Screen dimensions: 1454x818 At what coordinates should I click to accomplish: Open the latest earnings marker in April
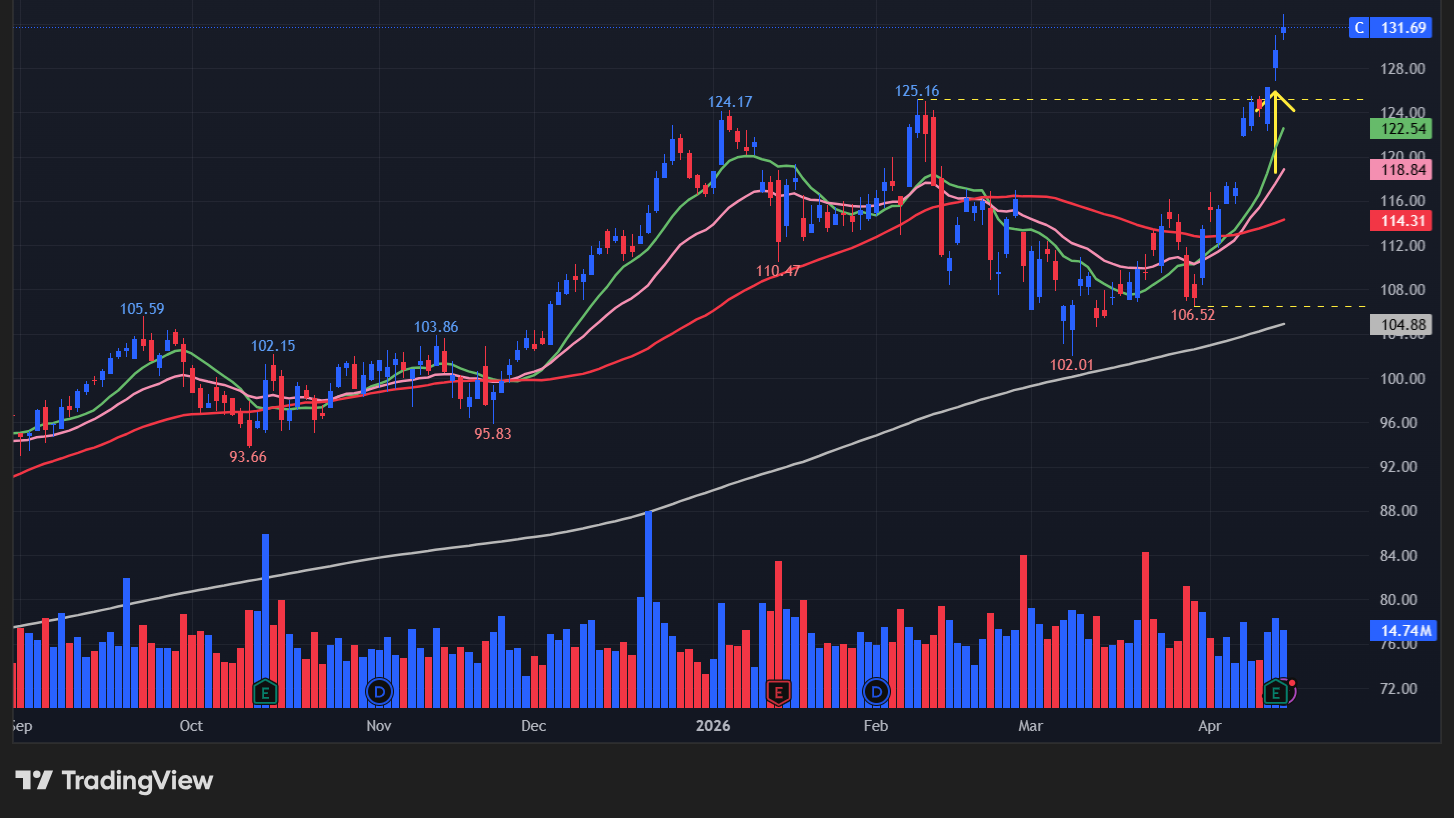click(1275, 690)
